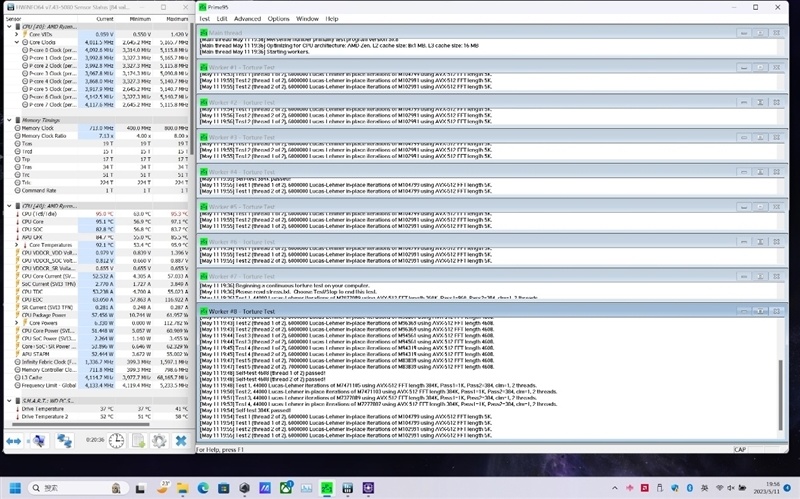Open the Xbox app on the taskbar

pos(286,488)
